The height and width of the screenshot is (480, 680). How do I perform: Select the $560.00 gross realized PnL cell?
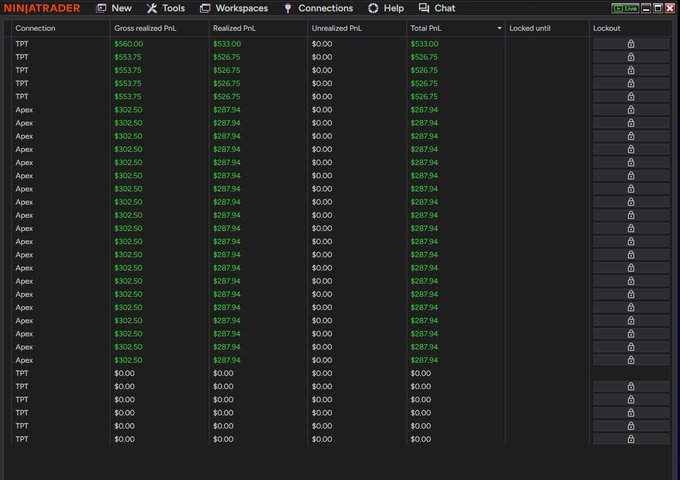pos(129,44)
